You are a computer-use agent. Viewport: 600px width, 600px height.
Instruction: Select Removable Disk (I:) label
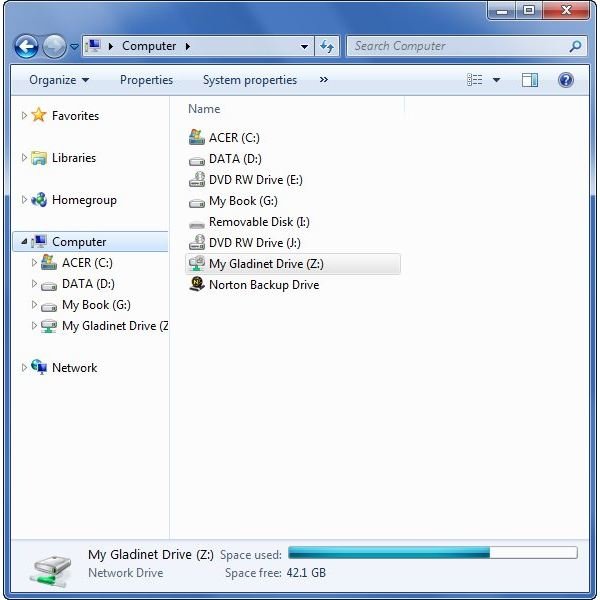259,222
